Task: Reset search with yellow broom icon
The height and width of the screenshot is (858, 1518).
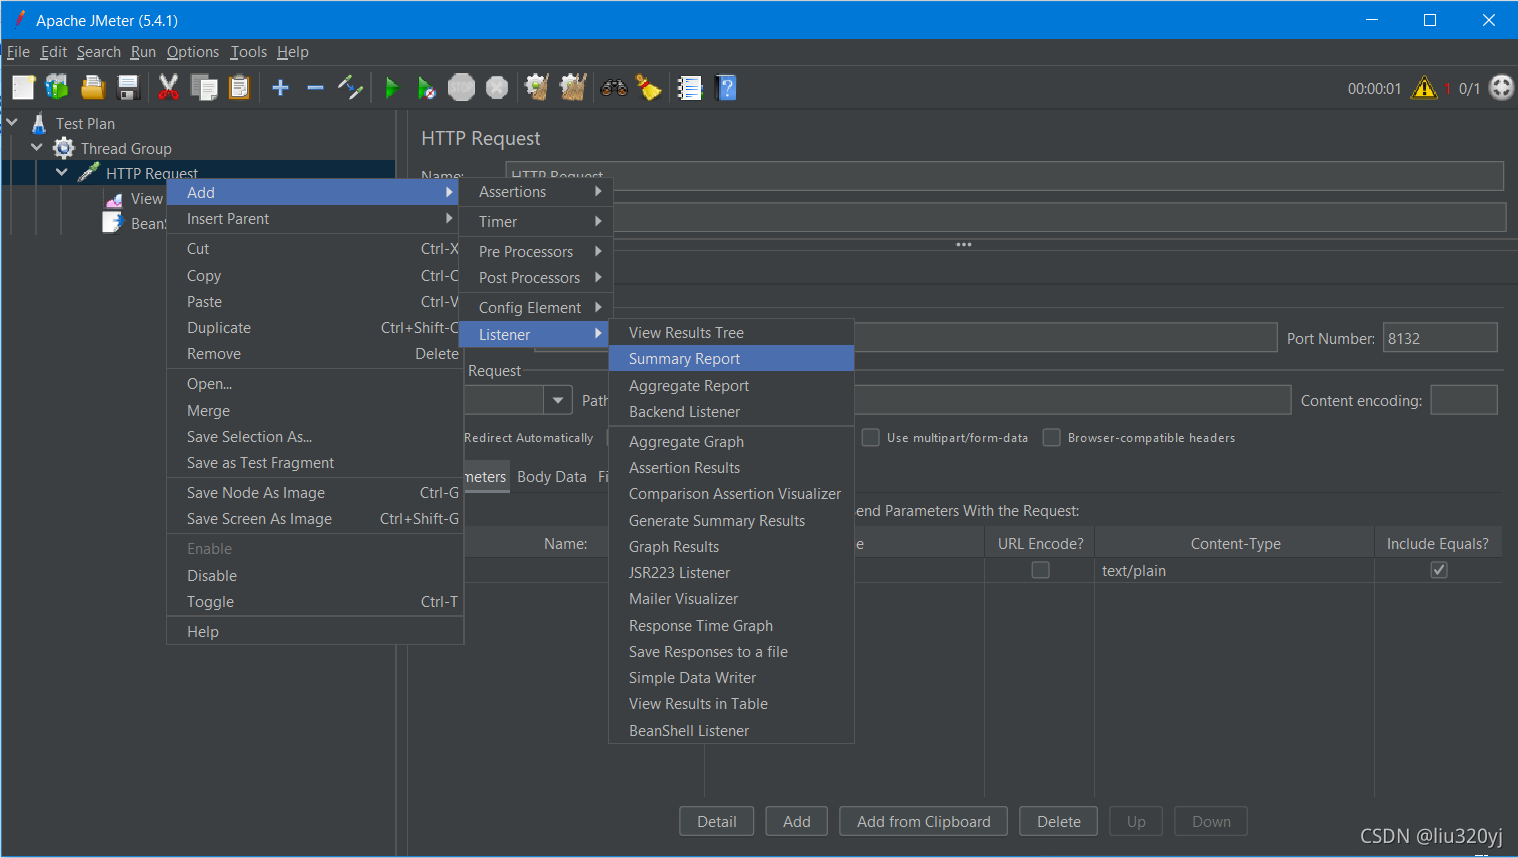Action: (649, 88)
